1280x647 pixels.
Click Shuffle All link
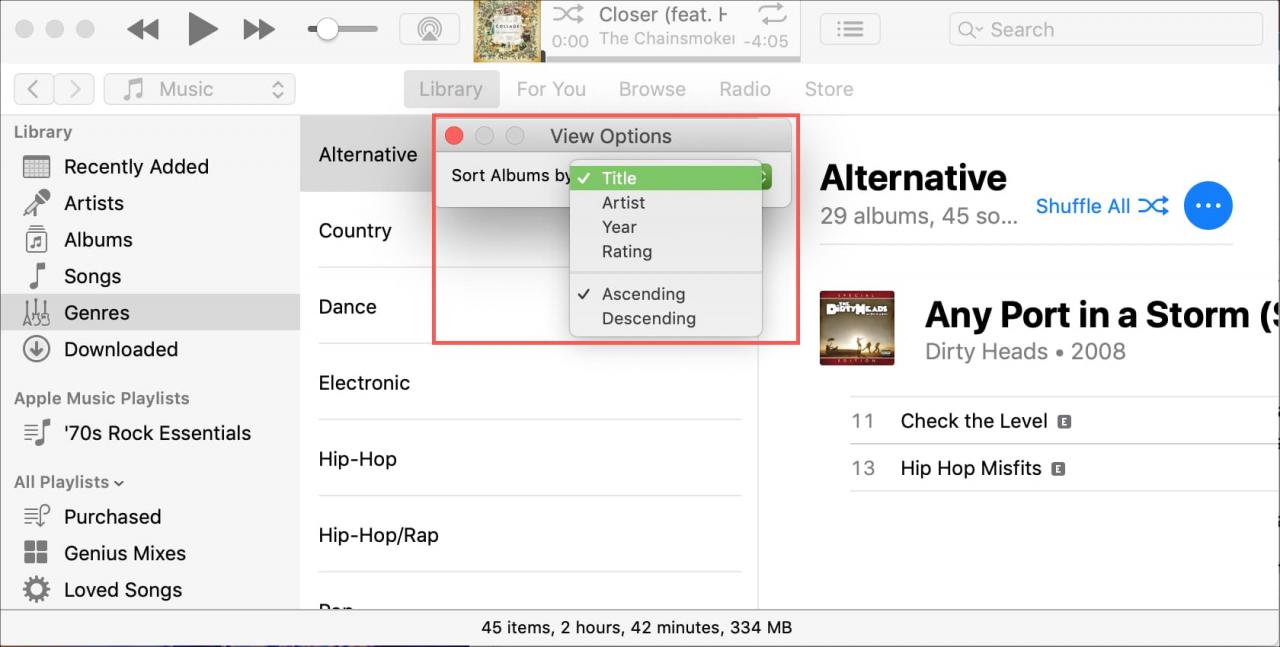1101,206
